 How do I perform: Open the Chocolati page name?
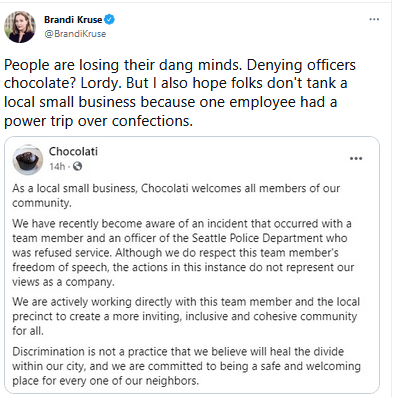73,151
